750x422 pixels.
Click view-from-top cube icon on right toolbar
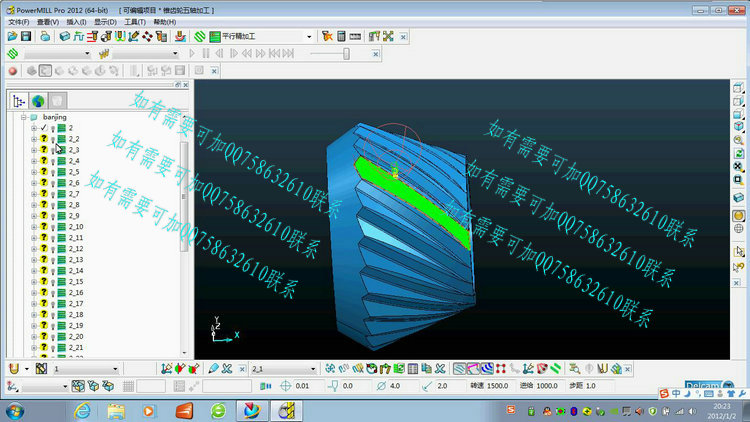(739, 88)
